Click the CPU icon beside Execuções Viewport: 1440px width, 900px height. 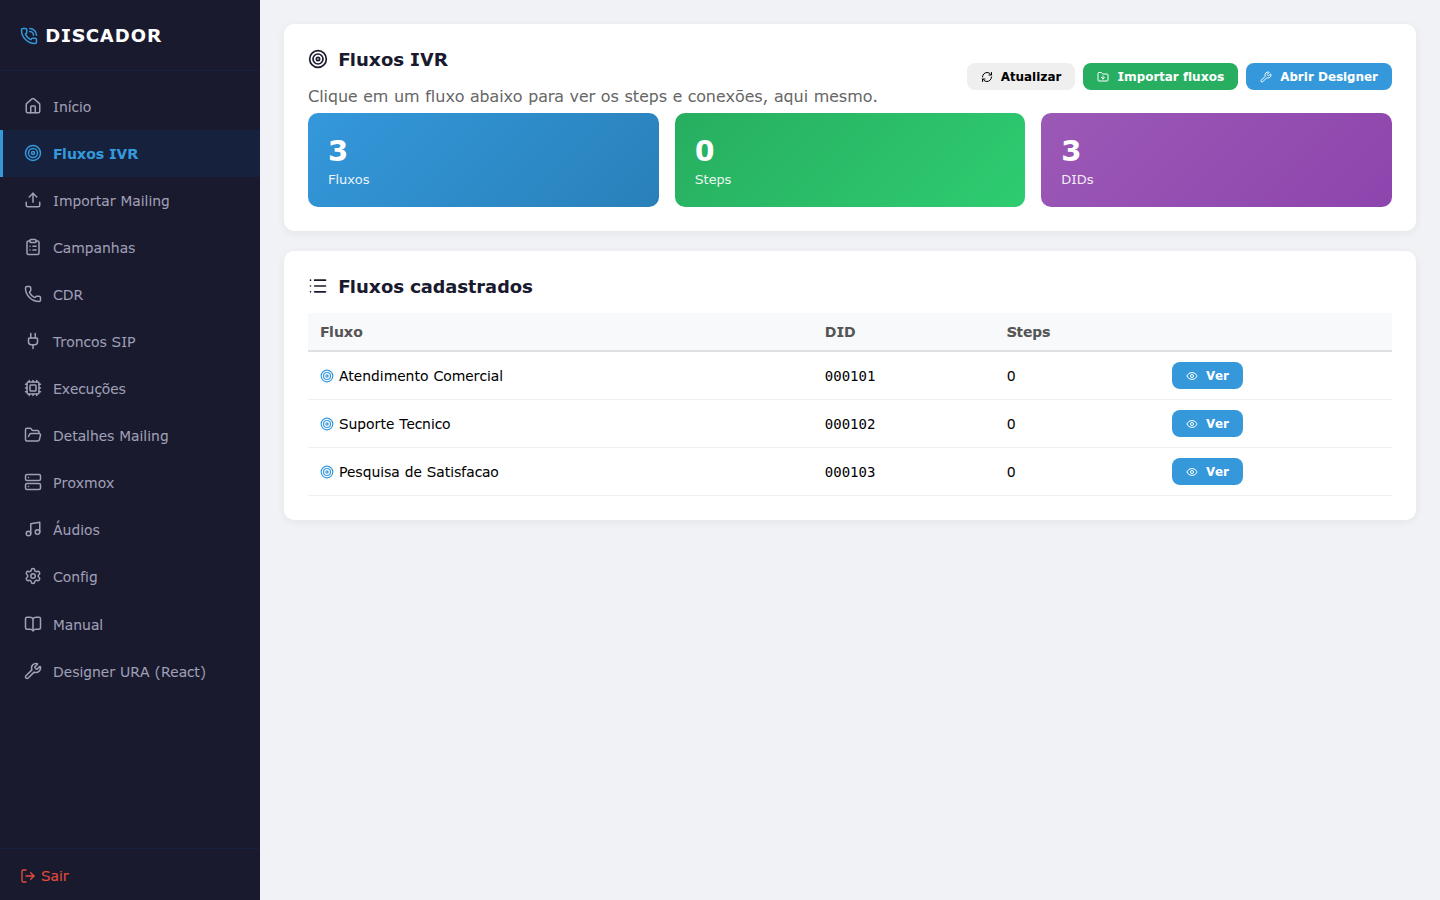(33, 388)
